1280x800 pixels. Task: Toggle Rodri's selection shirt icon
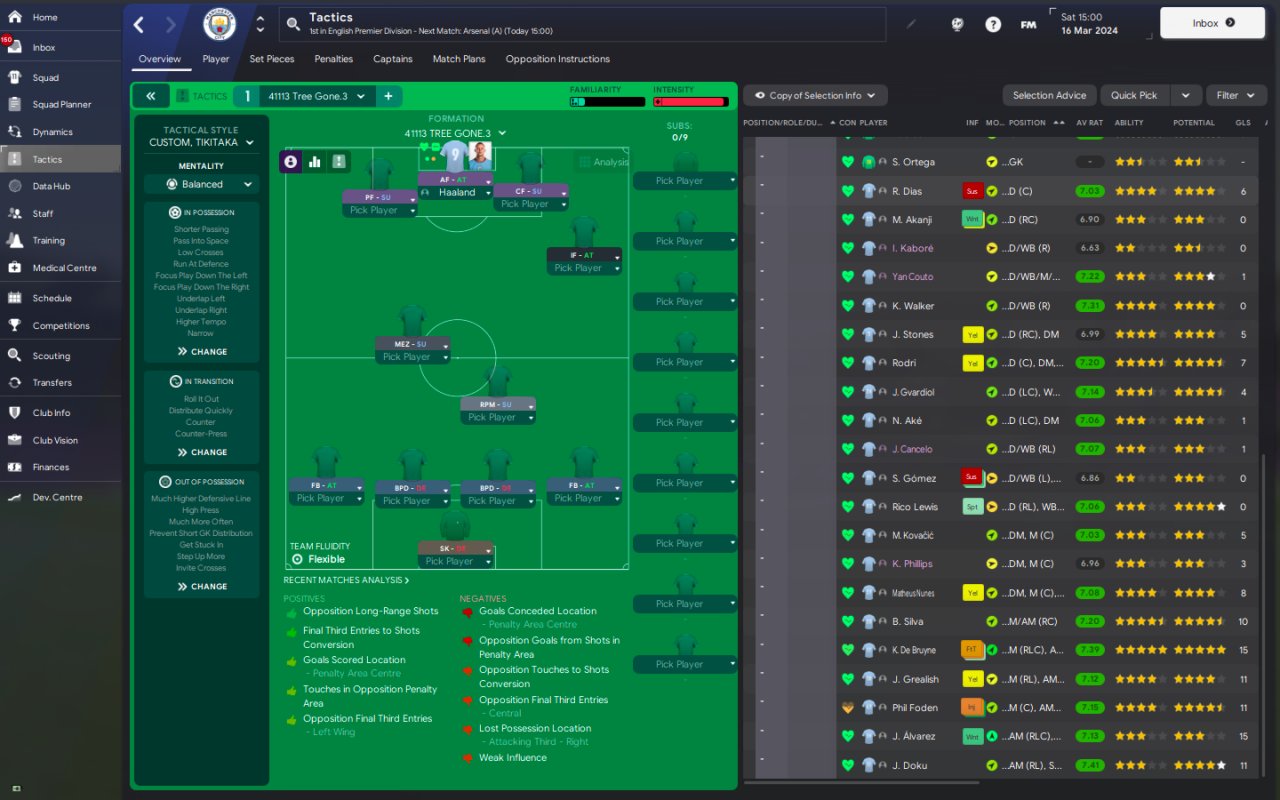coord(869,363)
